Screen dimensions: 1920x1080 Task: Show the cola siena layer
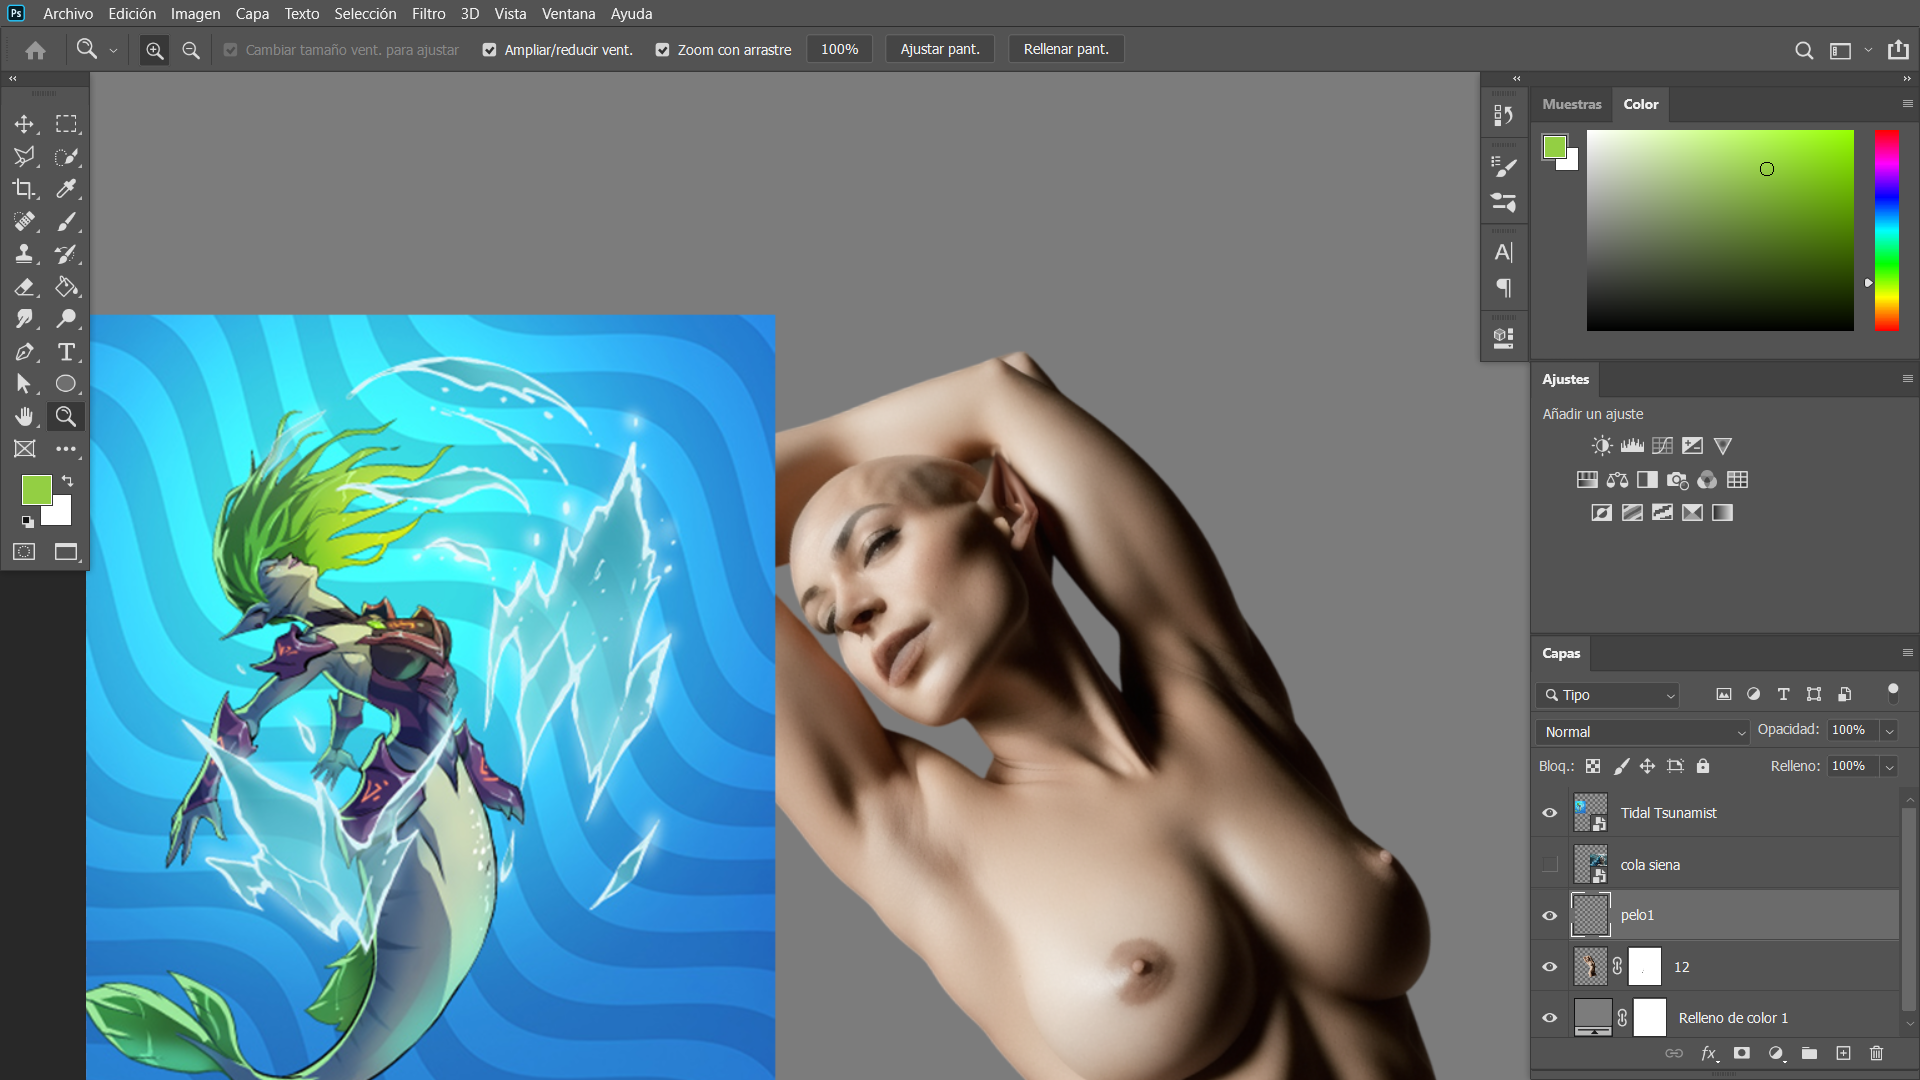[1550, 865]
